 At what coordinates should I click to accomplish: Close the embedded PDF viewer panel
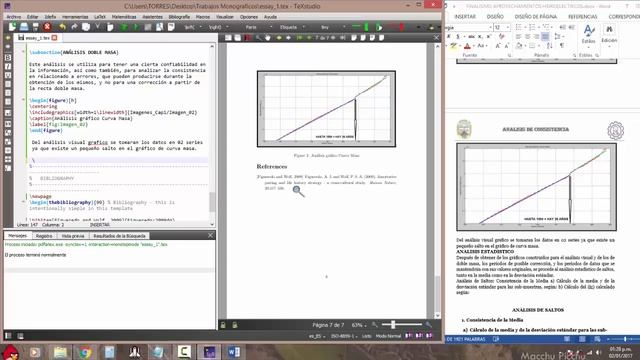coord(436,38)
